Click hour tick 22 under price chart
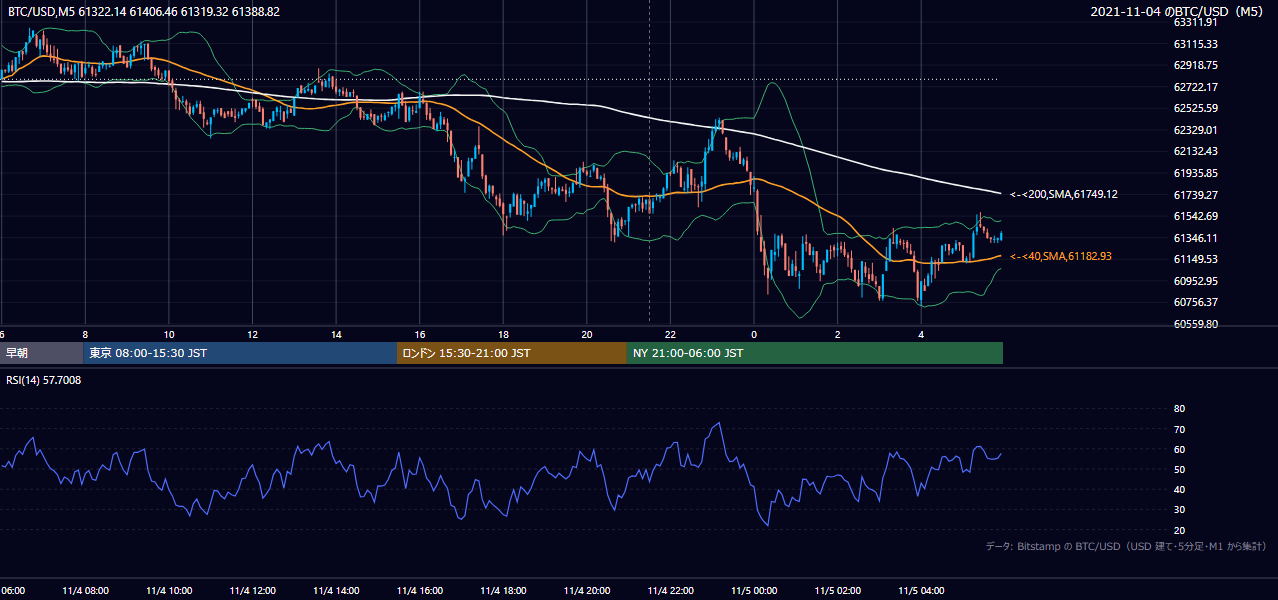This screenshot has width=1278, height=600. pos(670,335)
